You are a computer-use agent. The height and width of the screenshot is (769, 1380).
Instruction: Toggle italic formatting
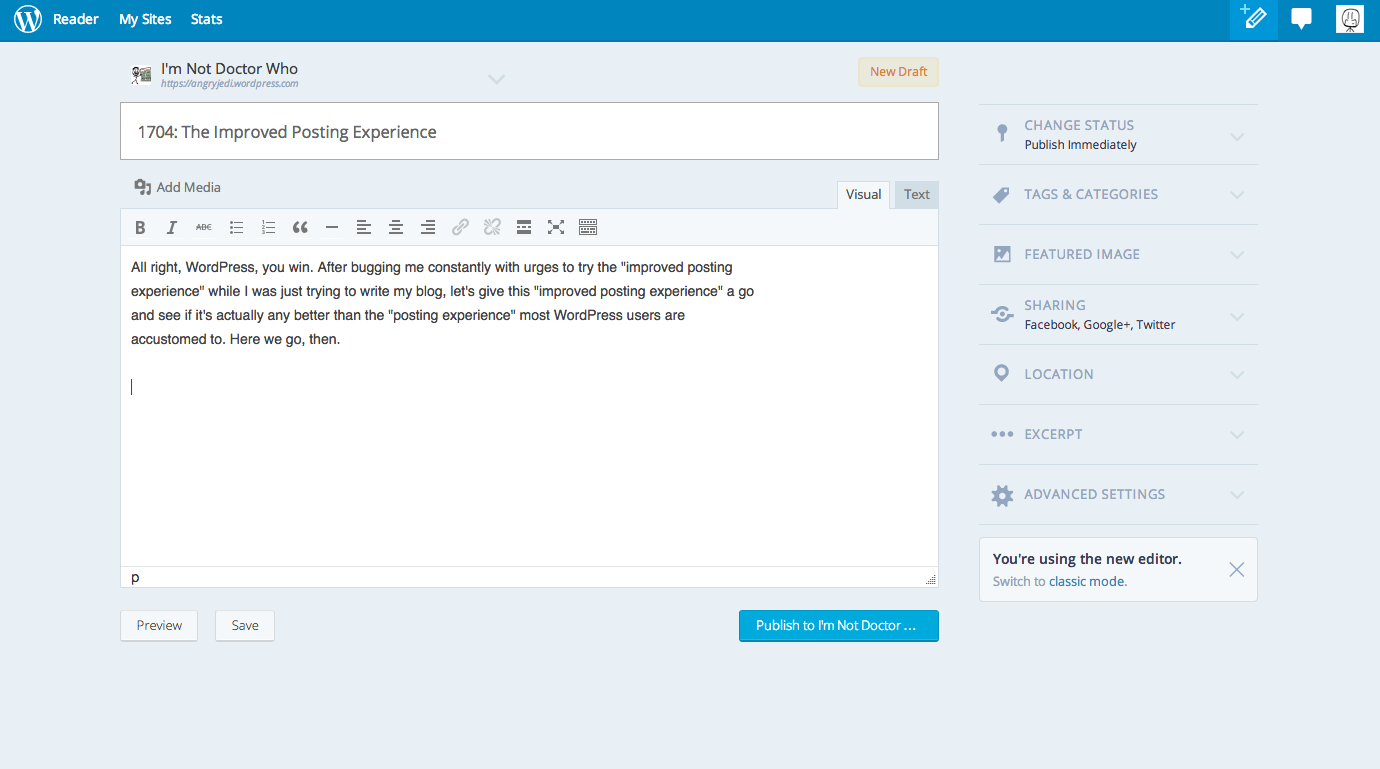(172, 227)
